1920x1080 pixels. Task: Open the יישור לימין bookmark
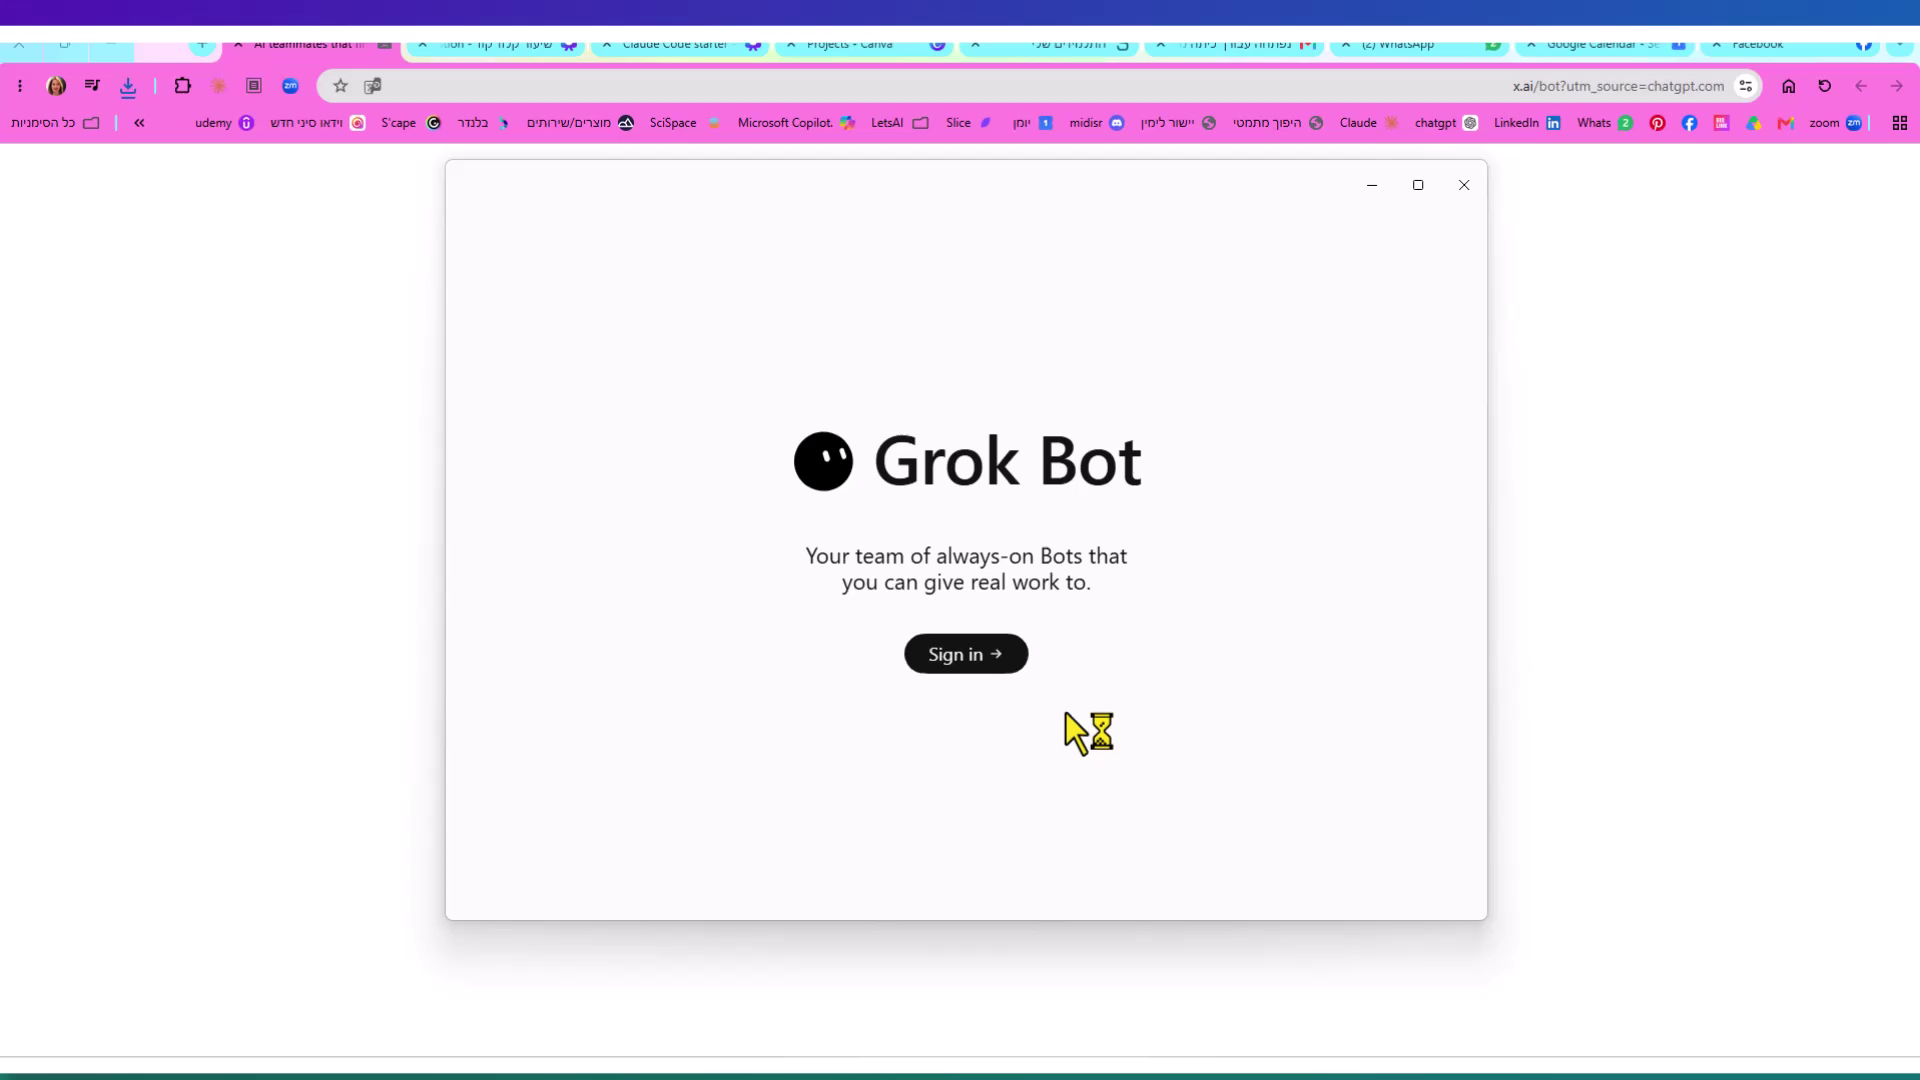click(1179, 123)
